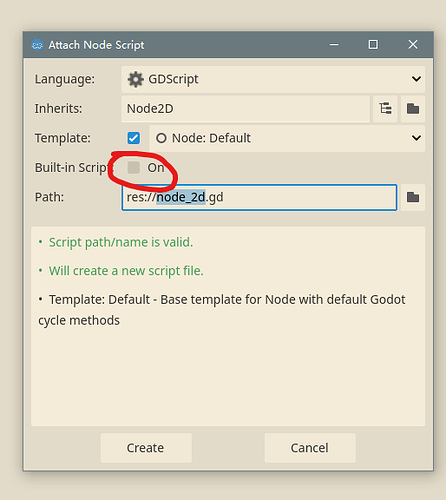The image size is (446, 500).
Task: Uncheck the Template checkbox
Action: tap(134, 138)
